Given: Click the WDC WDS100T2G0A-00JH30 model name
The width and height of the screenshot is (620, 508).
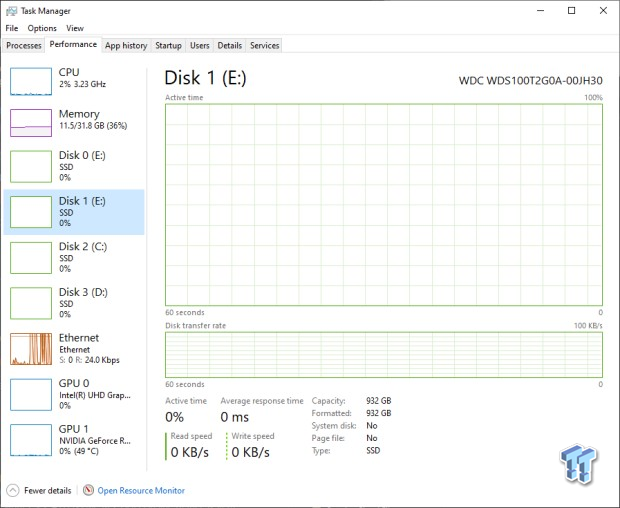Looking at the screenshot, I should (x=531, y=81).
